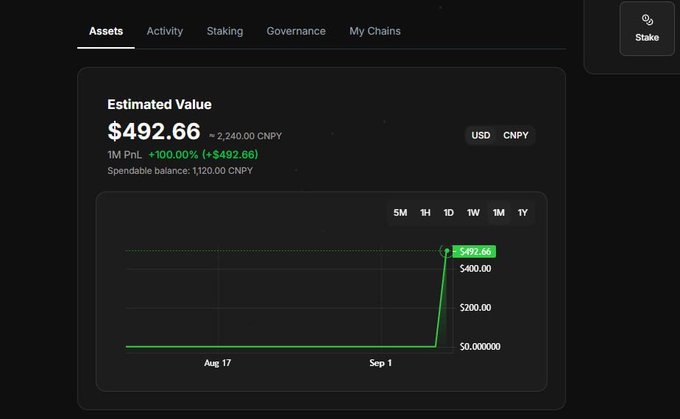The image size is (680, 419).
Task: Switch value display to CNPY
Action: [x=515, y=135]
